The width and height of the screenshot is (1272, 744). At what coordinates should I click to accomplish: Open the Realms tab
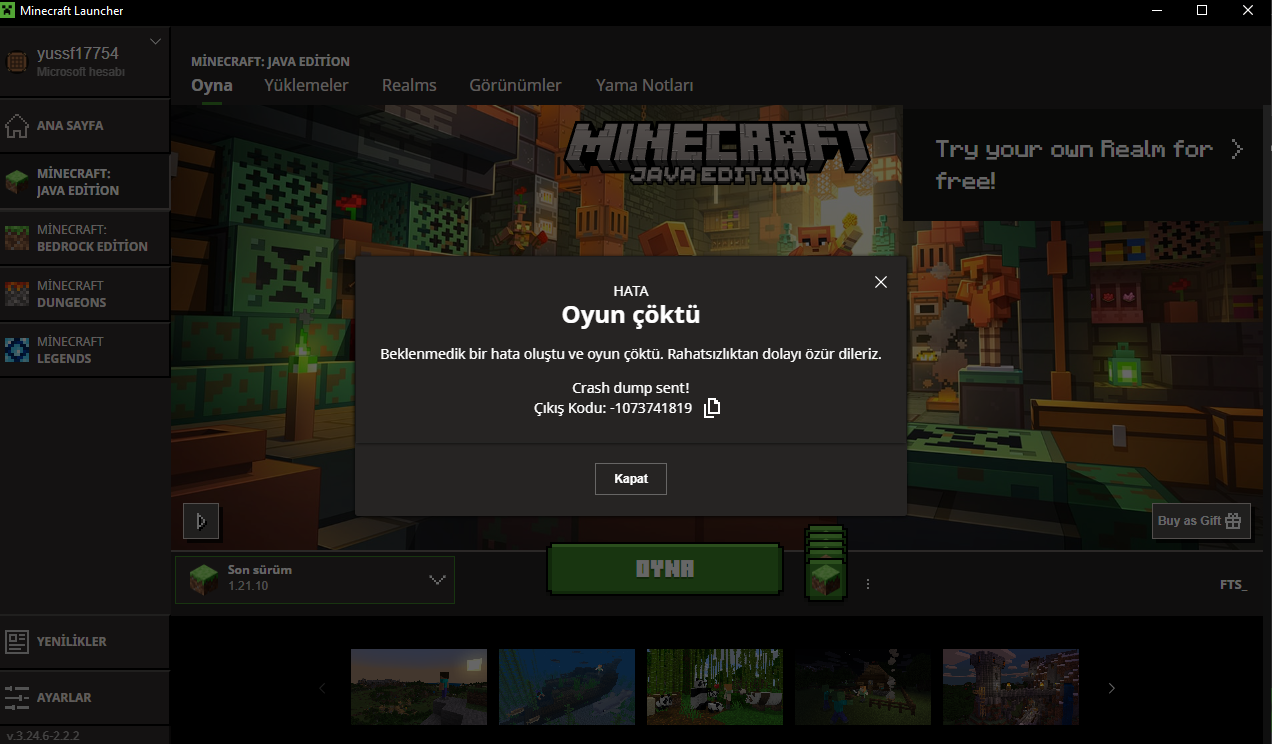click(409, 86)
